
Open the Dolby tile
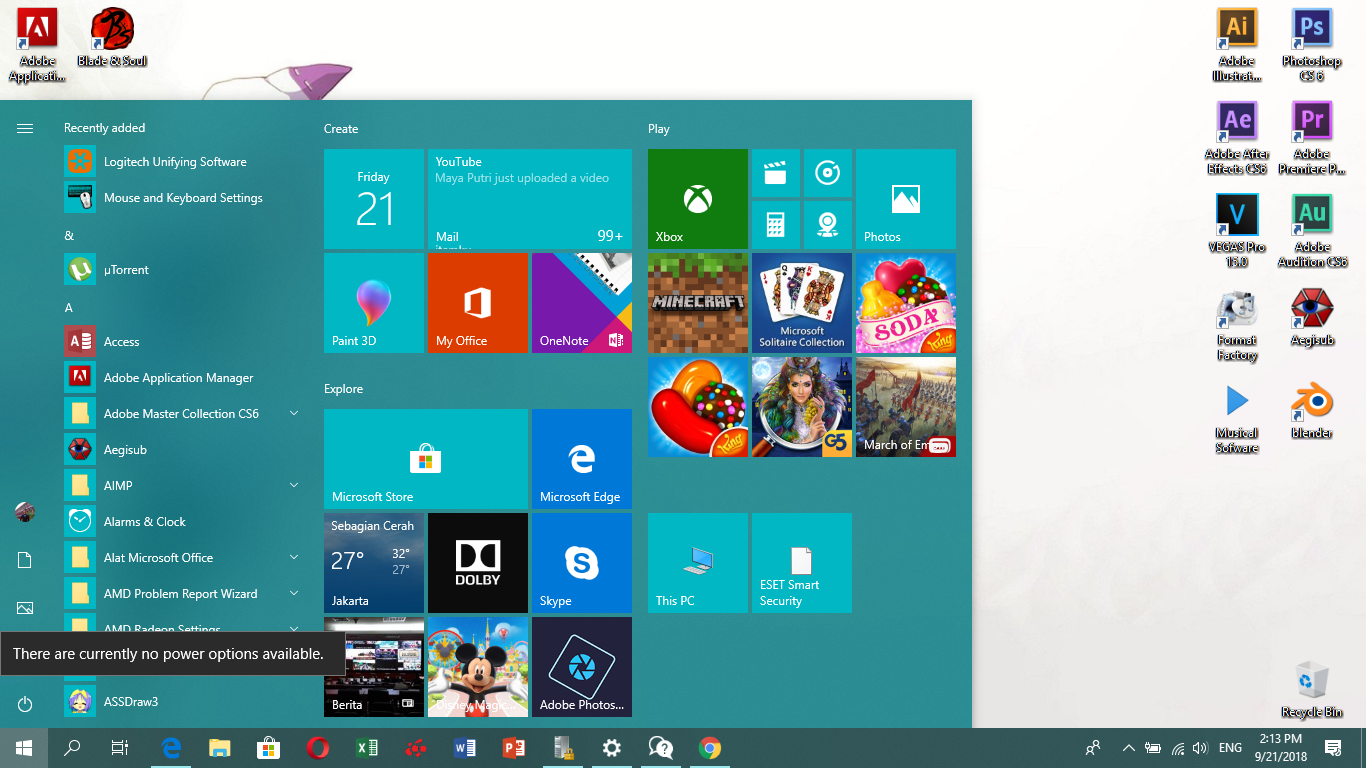478,563
